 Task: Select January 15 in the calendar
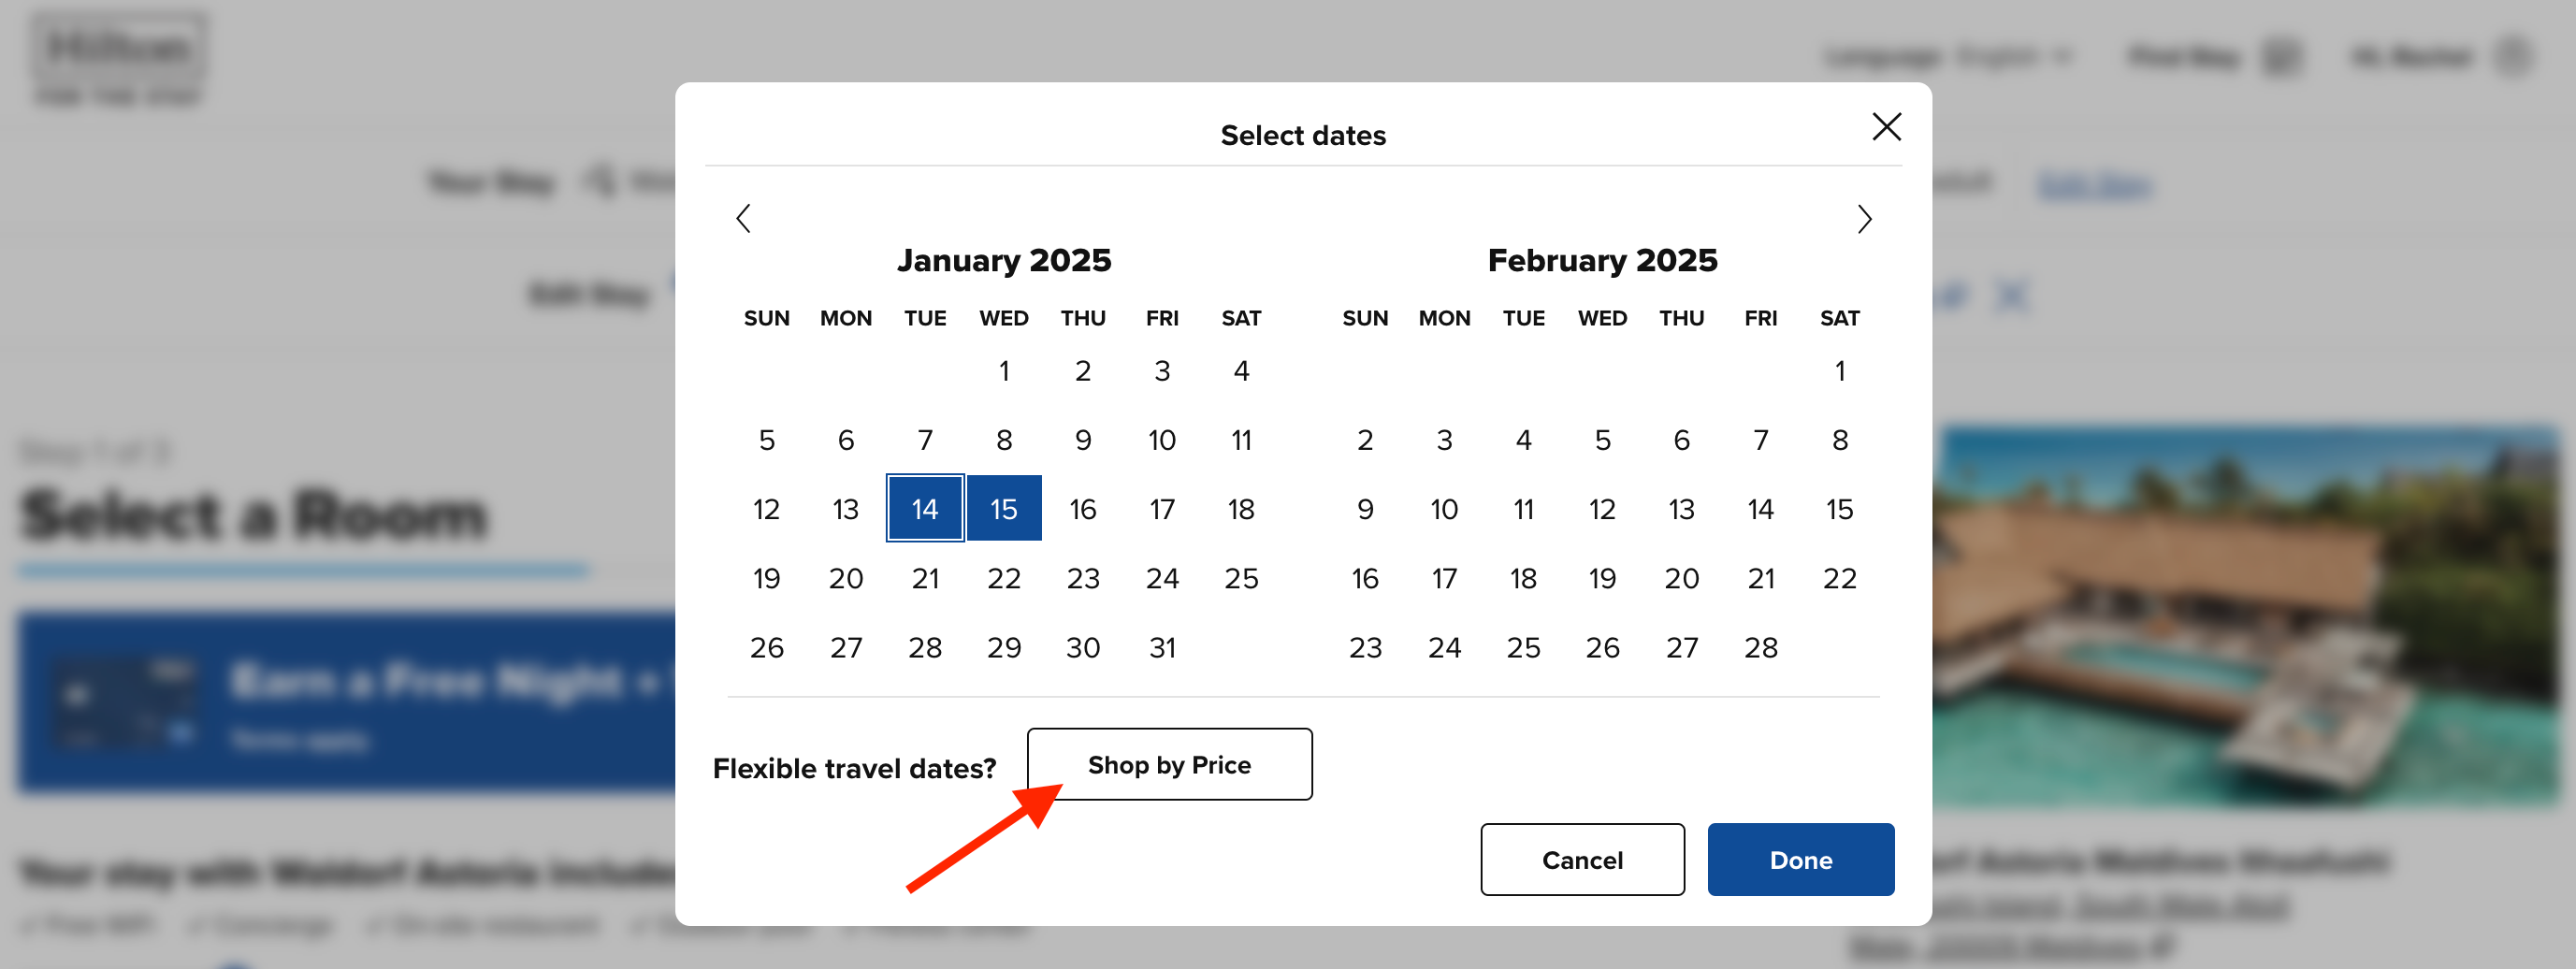point(1004,509)
